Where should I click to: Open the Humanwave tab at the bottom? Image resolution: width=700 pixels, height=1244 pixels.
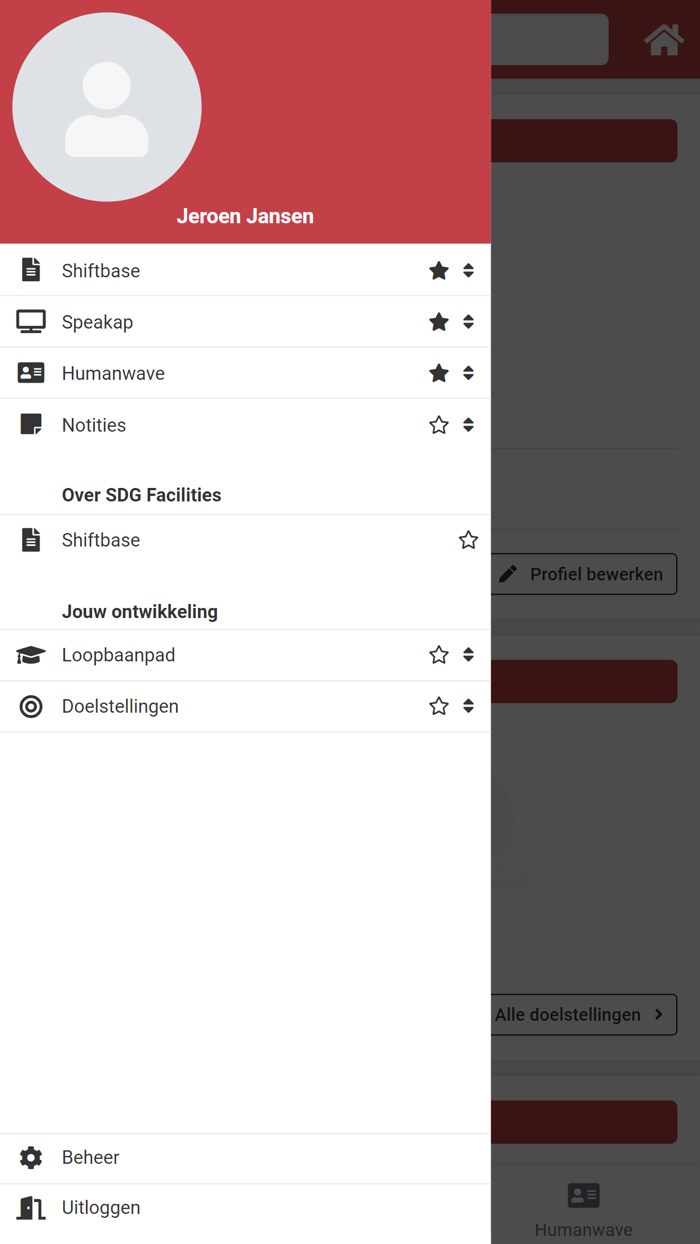[x=583, y=1205]
